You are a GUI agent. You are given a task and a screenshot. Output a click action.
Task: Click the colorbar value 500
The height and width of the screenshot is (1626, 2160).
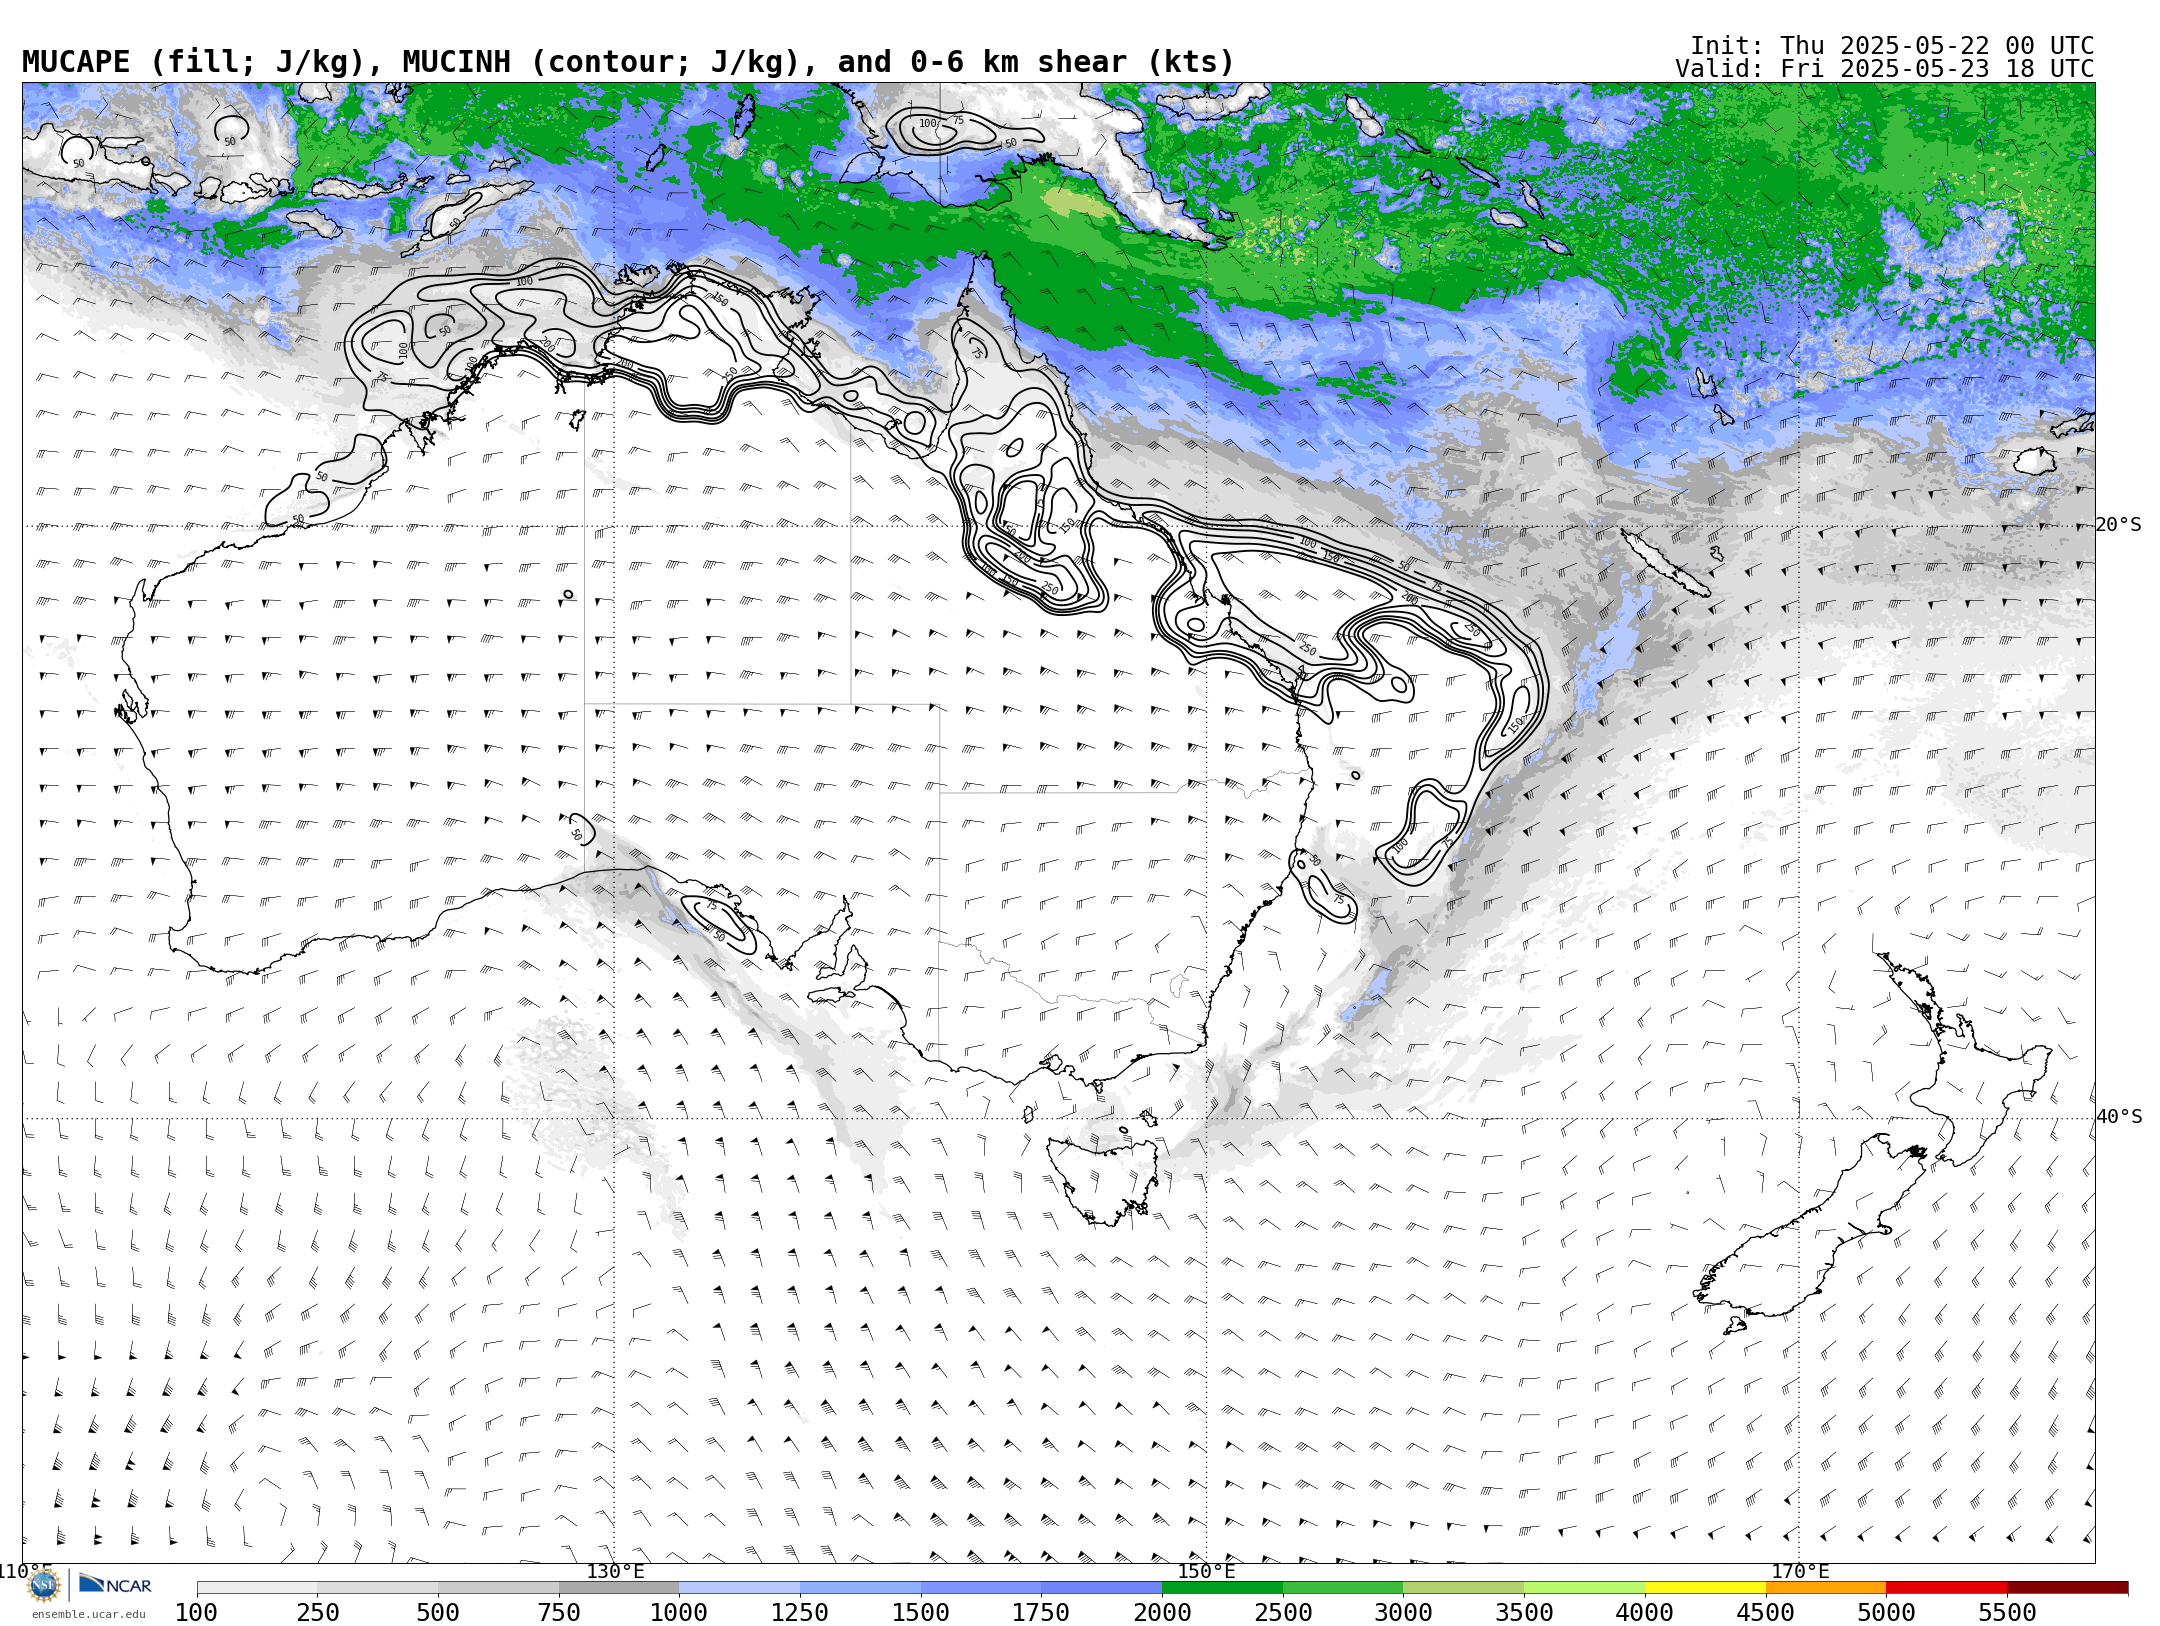tap(438, 1613)
